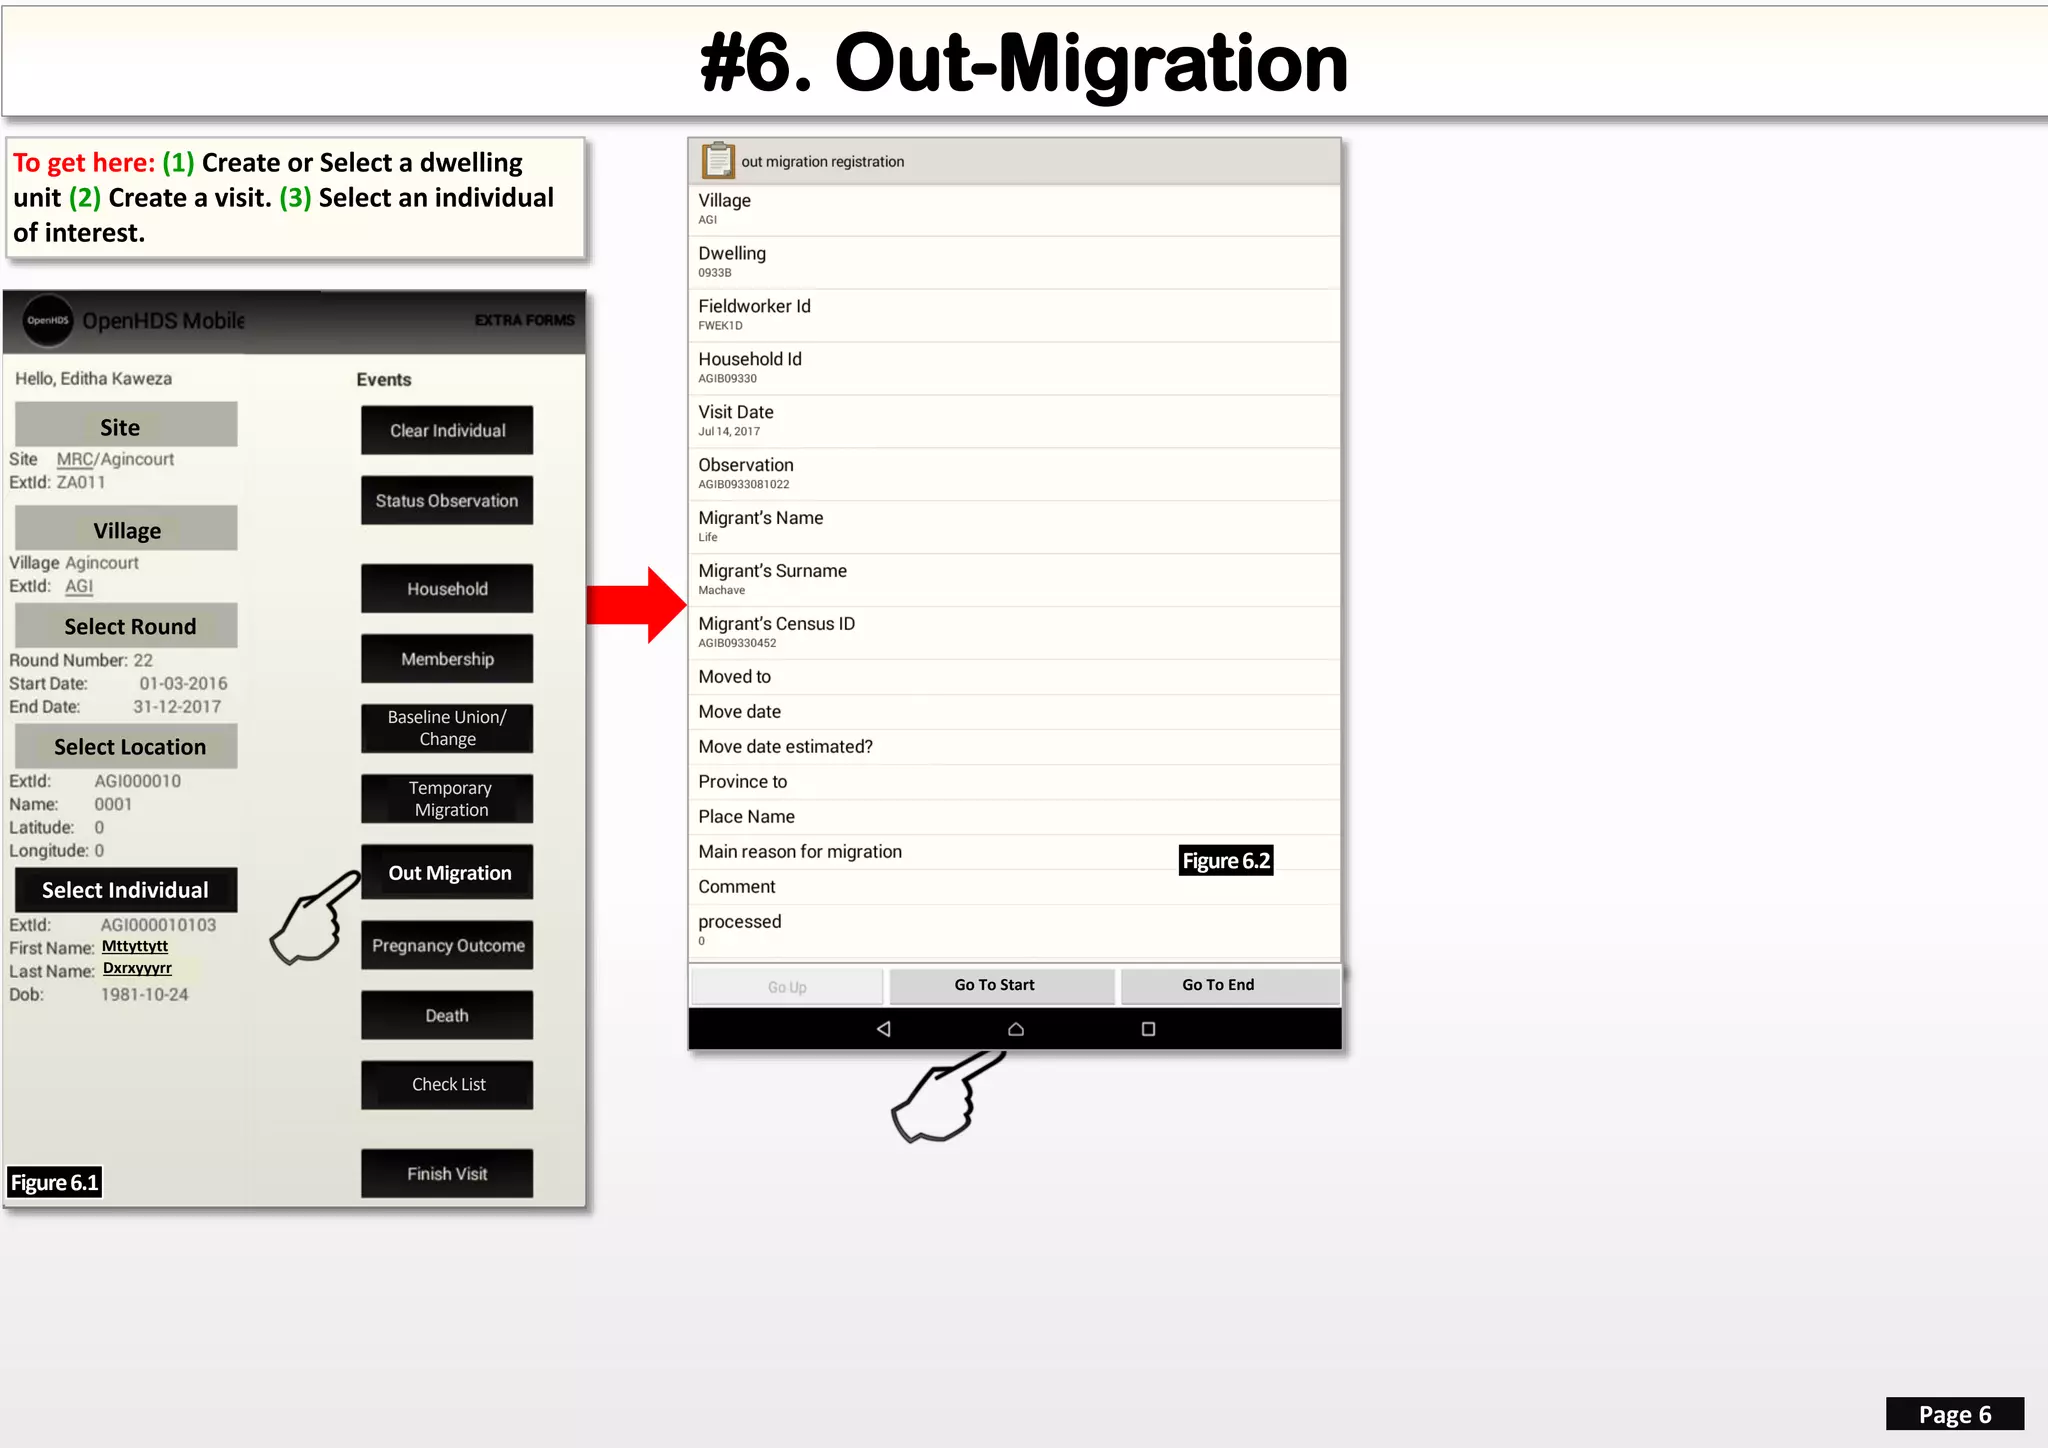Open the Membership event form

click(x=447, y=658)
